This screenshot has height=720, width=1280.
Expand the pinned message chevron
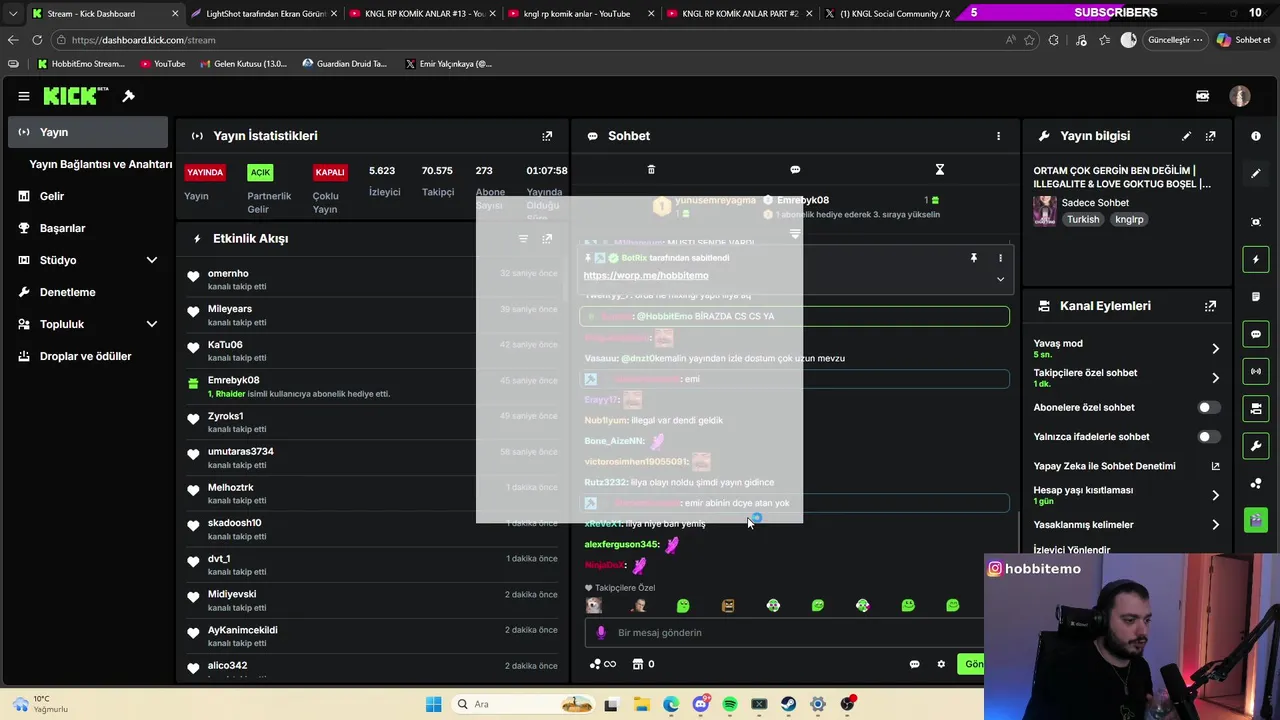pyautogui.click(x=1000, y=280)
